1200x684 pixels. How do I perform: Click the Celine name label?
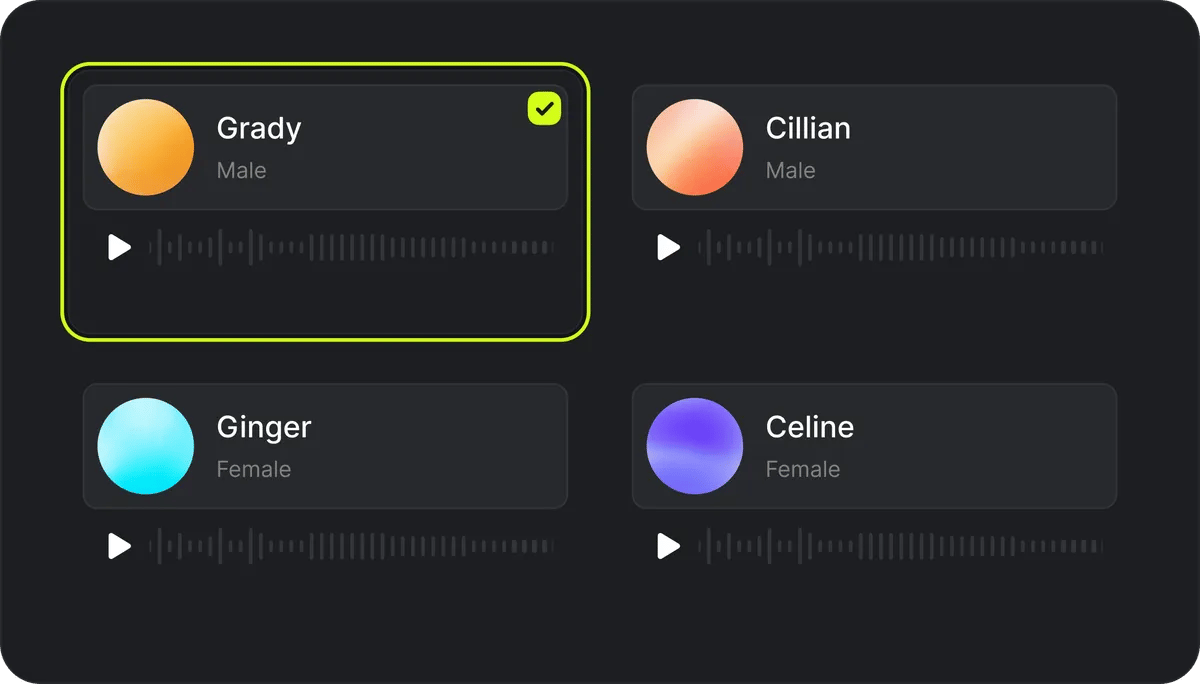pos(810,428)
